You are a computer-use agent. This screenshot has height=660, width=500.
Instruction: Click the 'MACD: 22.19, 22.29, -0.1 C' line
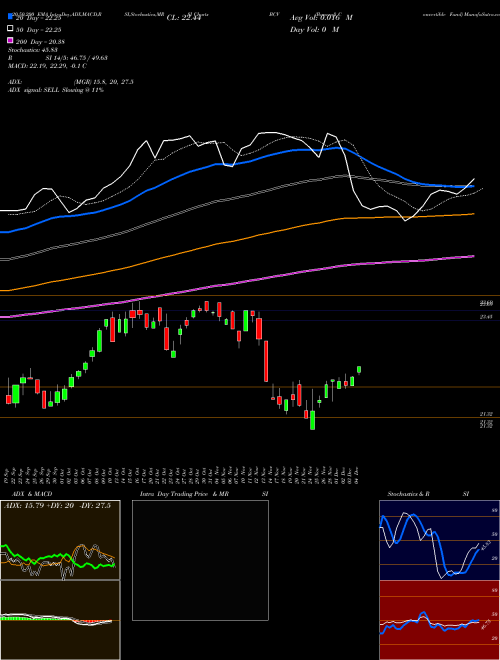pos(48,66)
